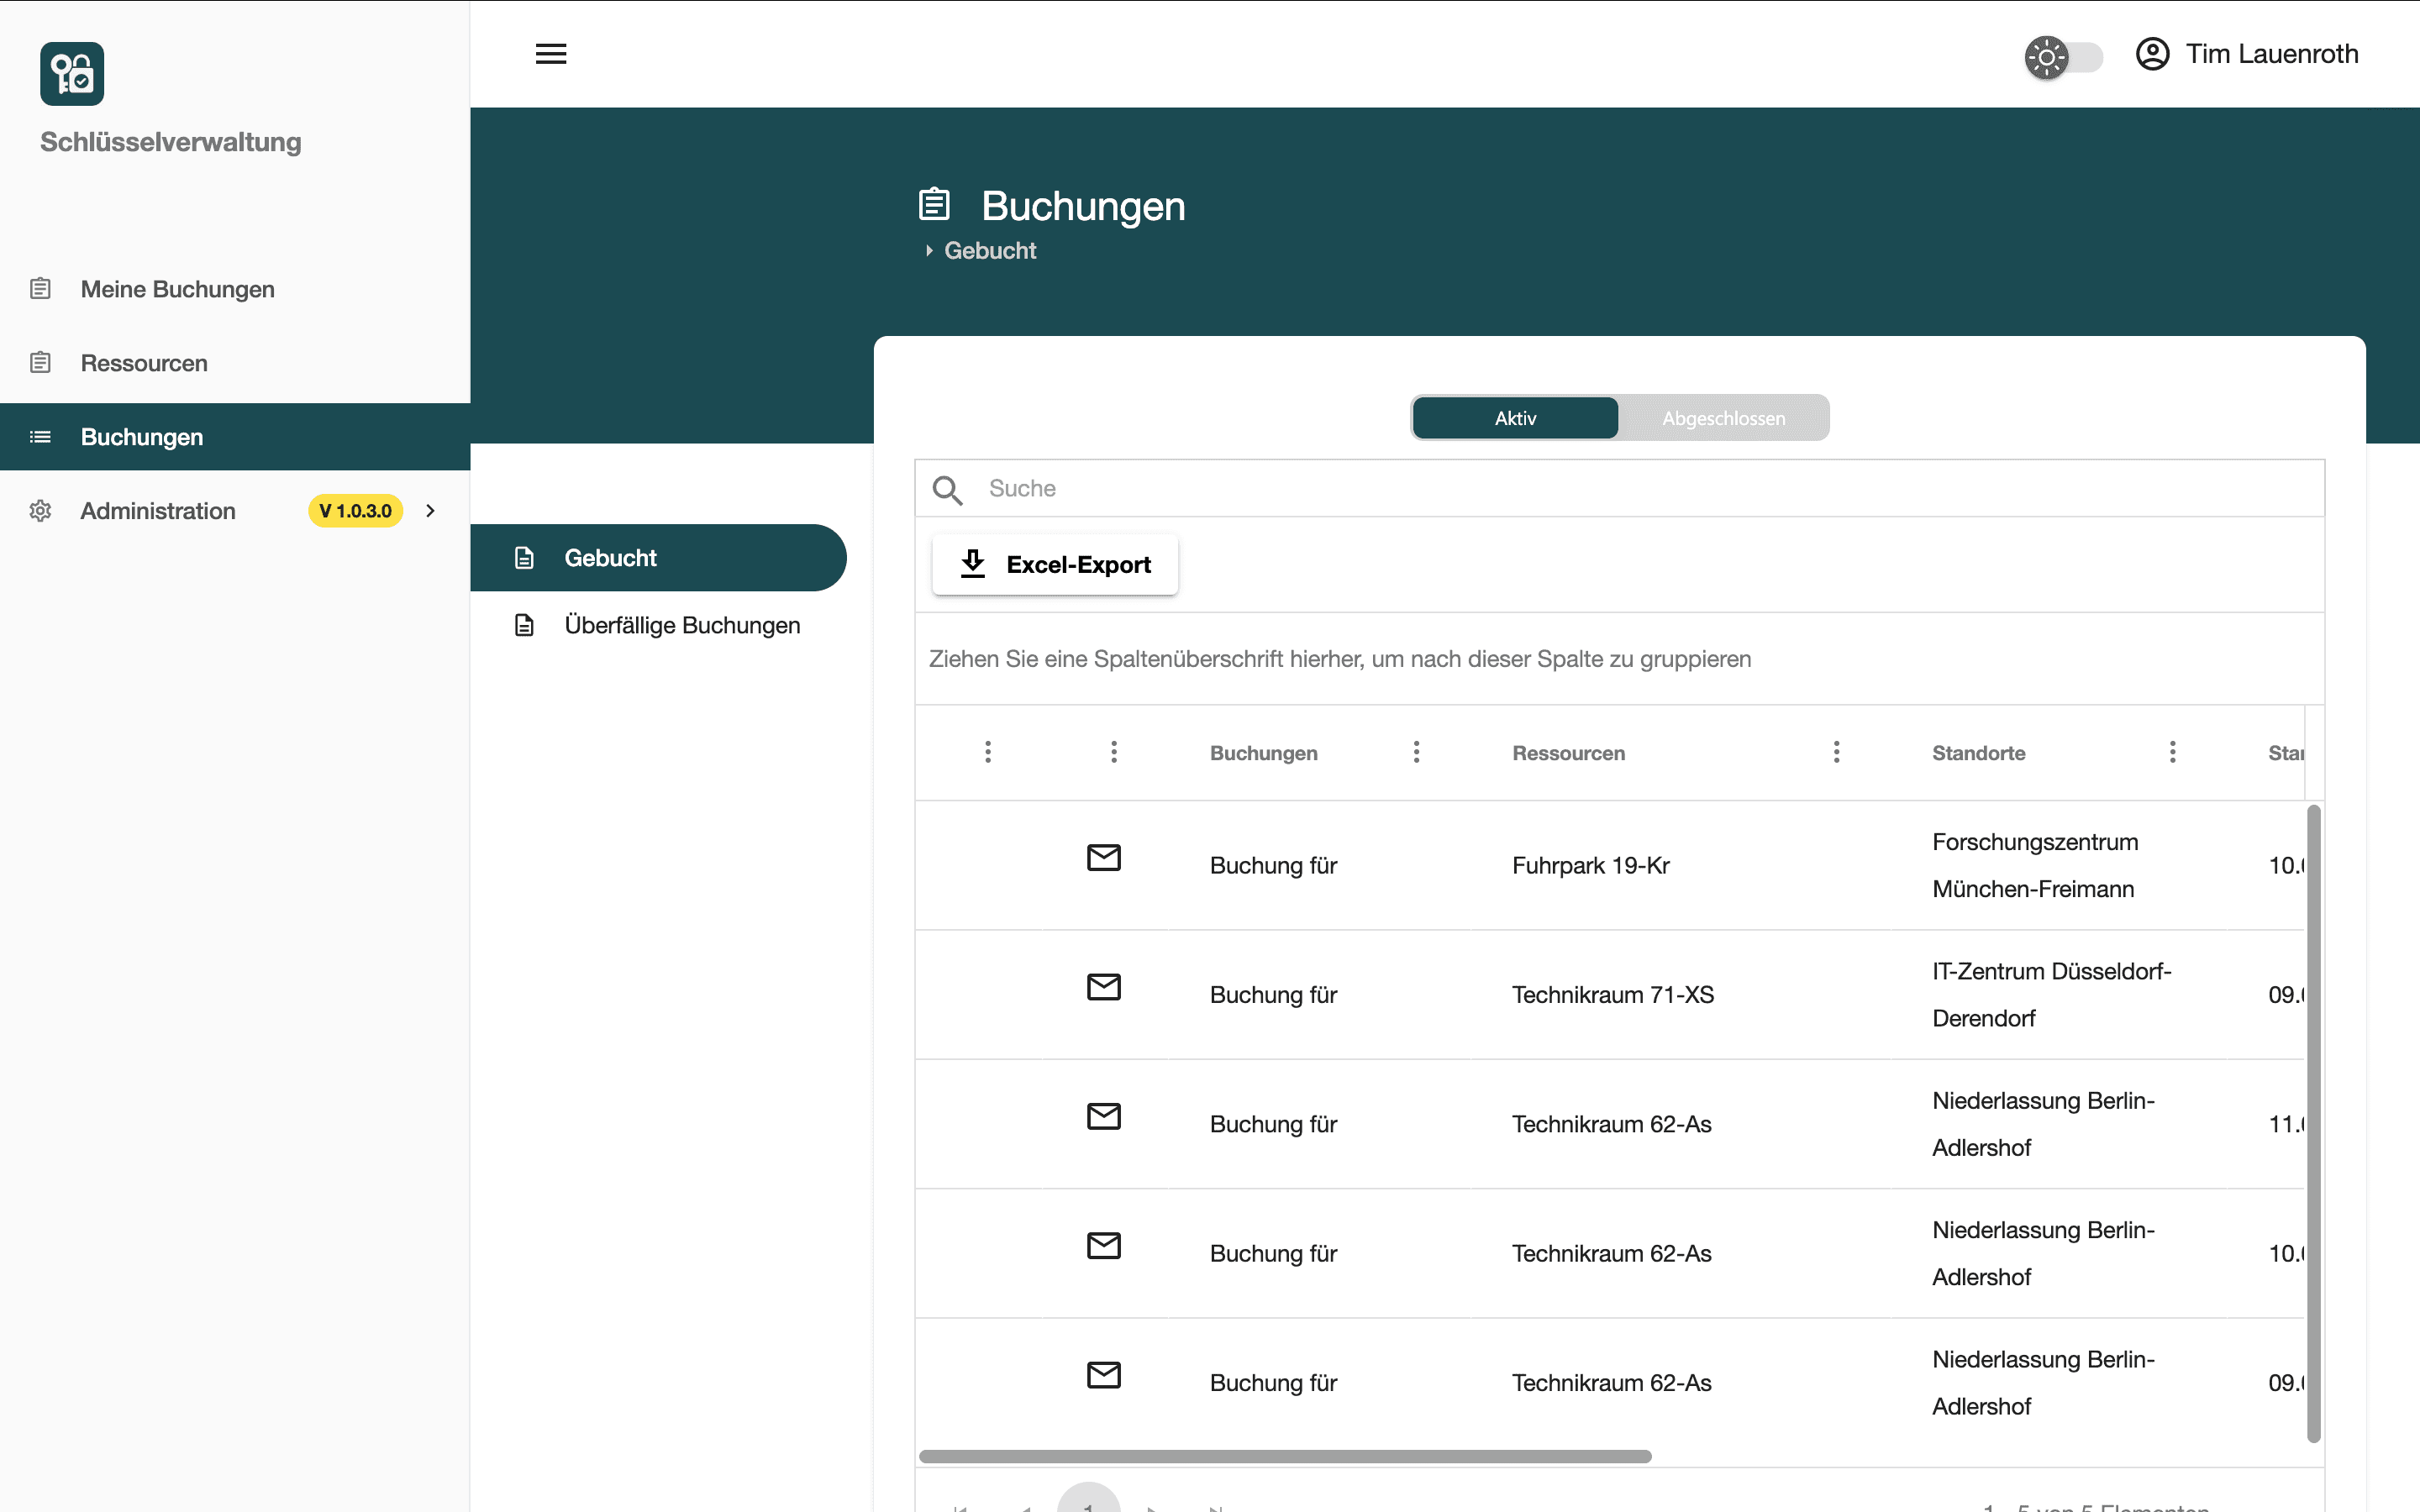Click the Schlüsselverwaltung app title text
Screen dimensions: 2420x1512
click(x=171, y=142)
